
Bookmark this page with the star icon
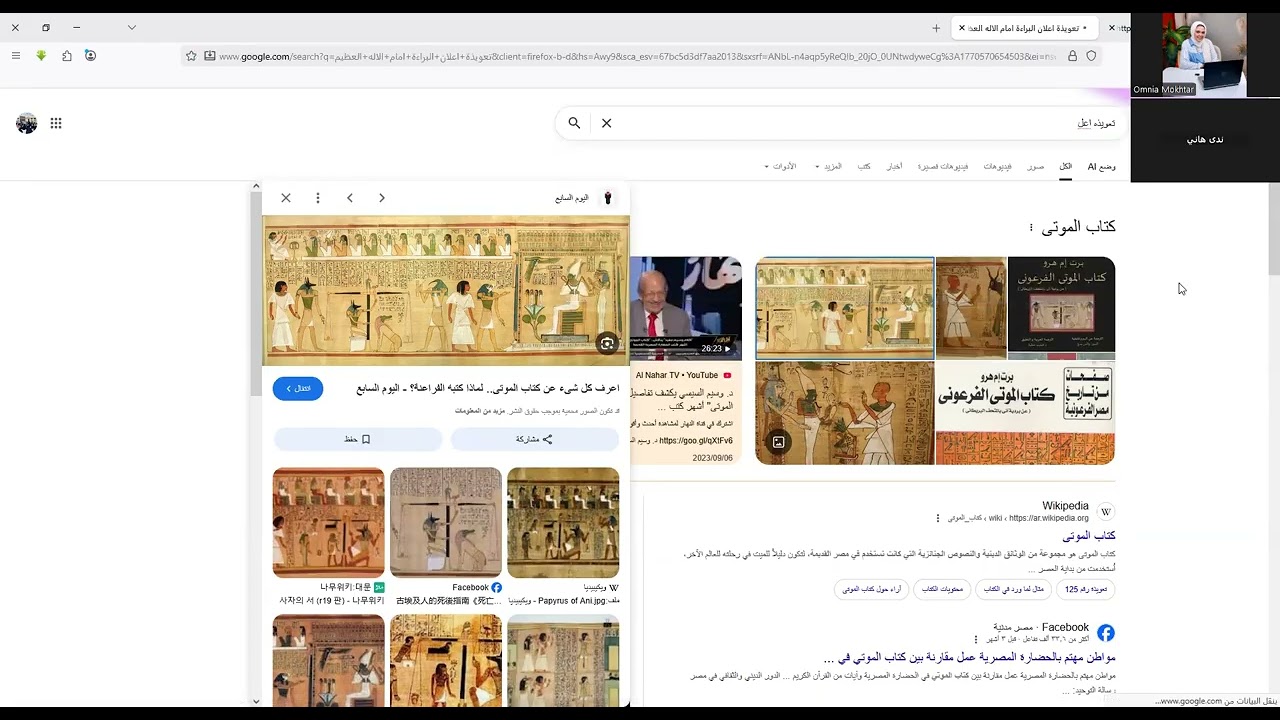click(191, 56)
